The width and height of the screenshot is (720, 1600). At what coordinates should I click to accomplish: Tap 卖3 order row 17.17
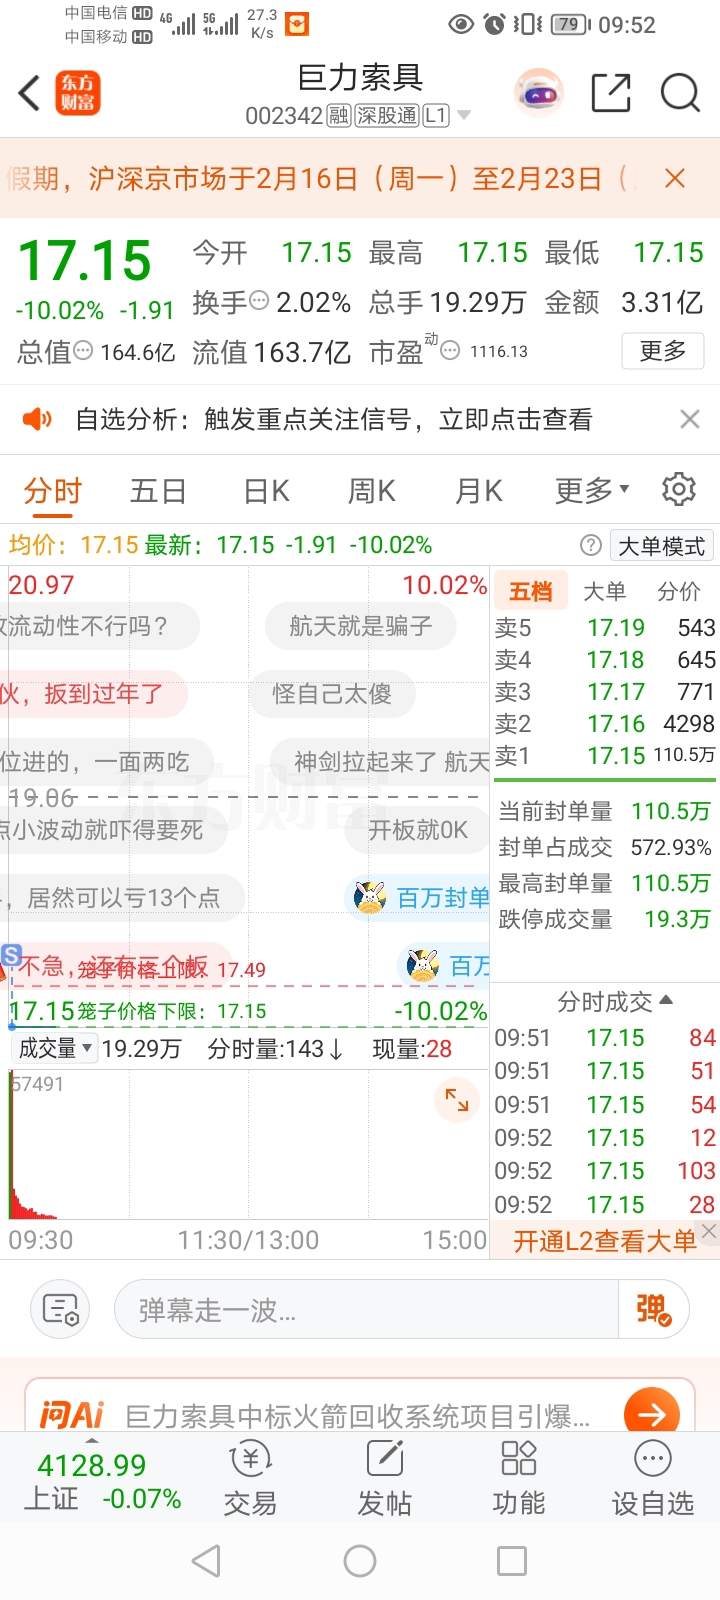pyautogui.click(x=605, y=692)
